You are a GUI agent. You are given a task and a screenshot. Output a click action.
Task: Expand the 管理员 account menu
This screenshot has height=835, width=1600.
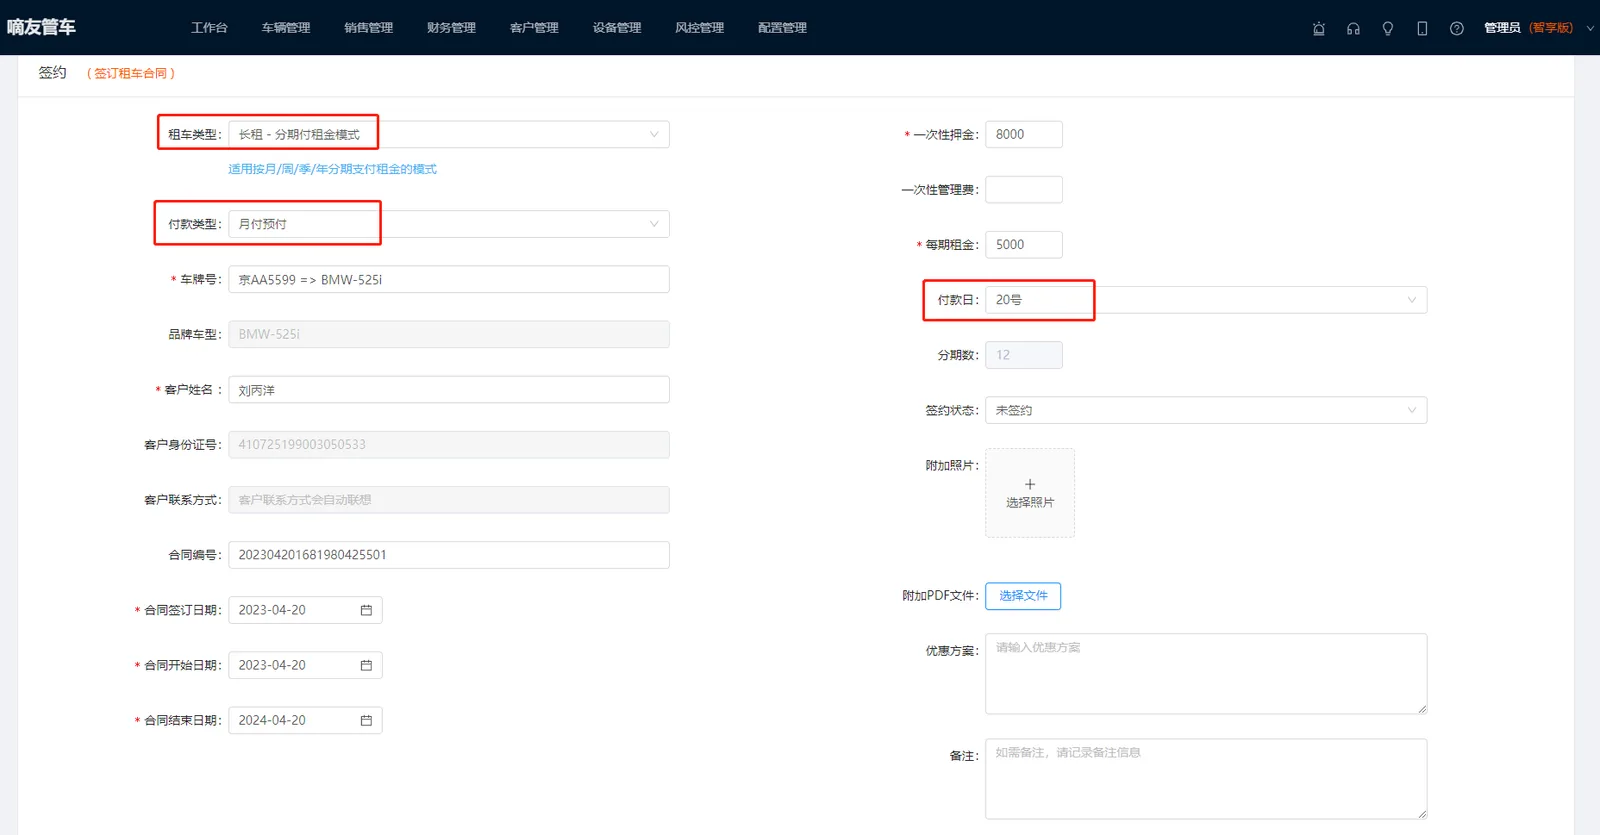(1539, 28)
